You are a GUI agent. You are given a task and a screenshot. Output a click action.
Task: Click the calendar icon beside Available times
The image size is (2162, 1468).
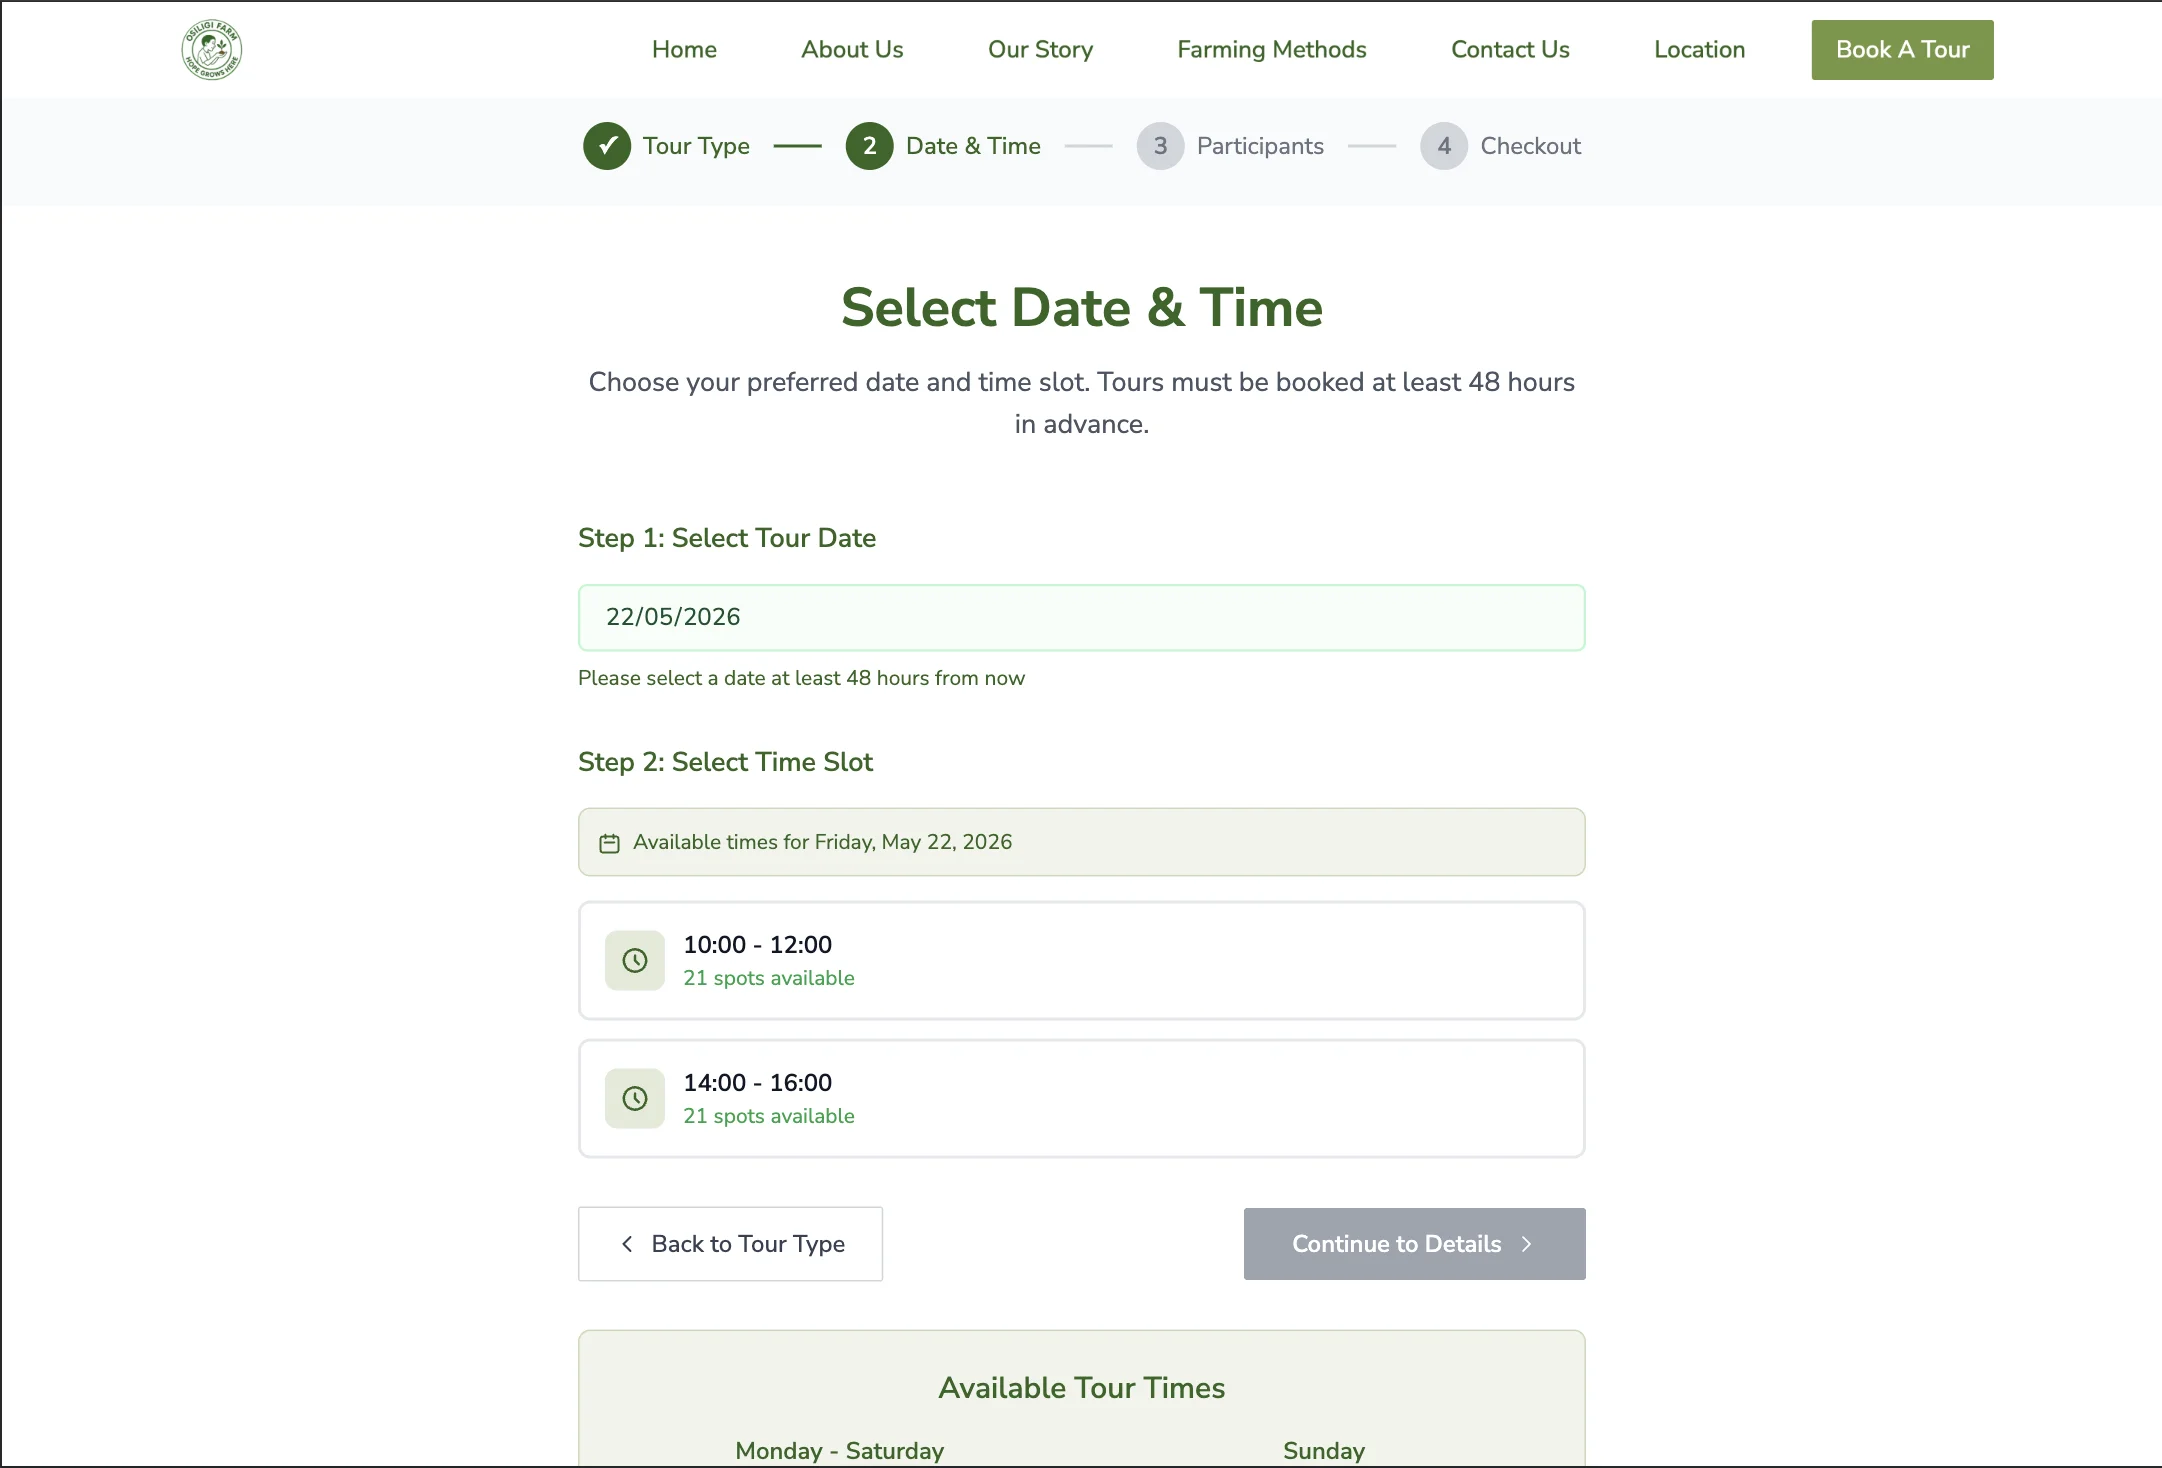tap(609, 843)
